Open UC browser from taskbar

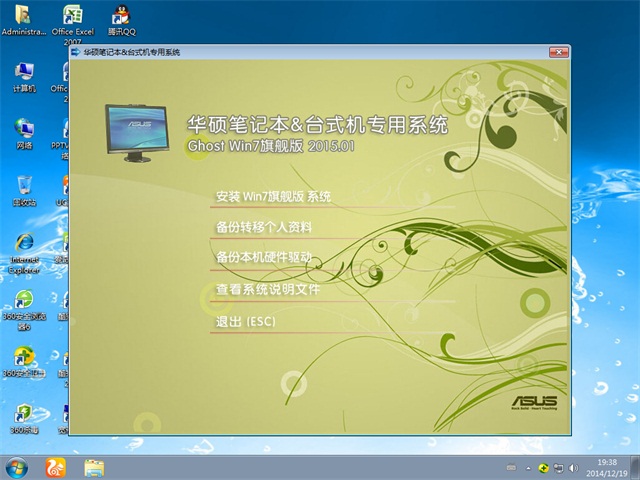(x=54, y=467)
